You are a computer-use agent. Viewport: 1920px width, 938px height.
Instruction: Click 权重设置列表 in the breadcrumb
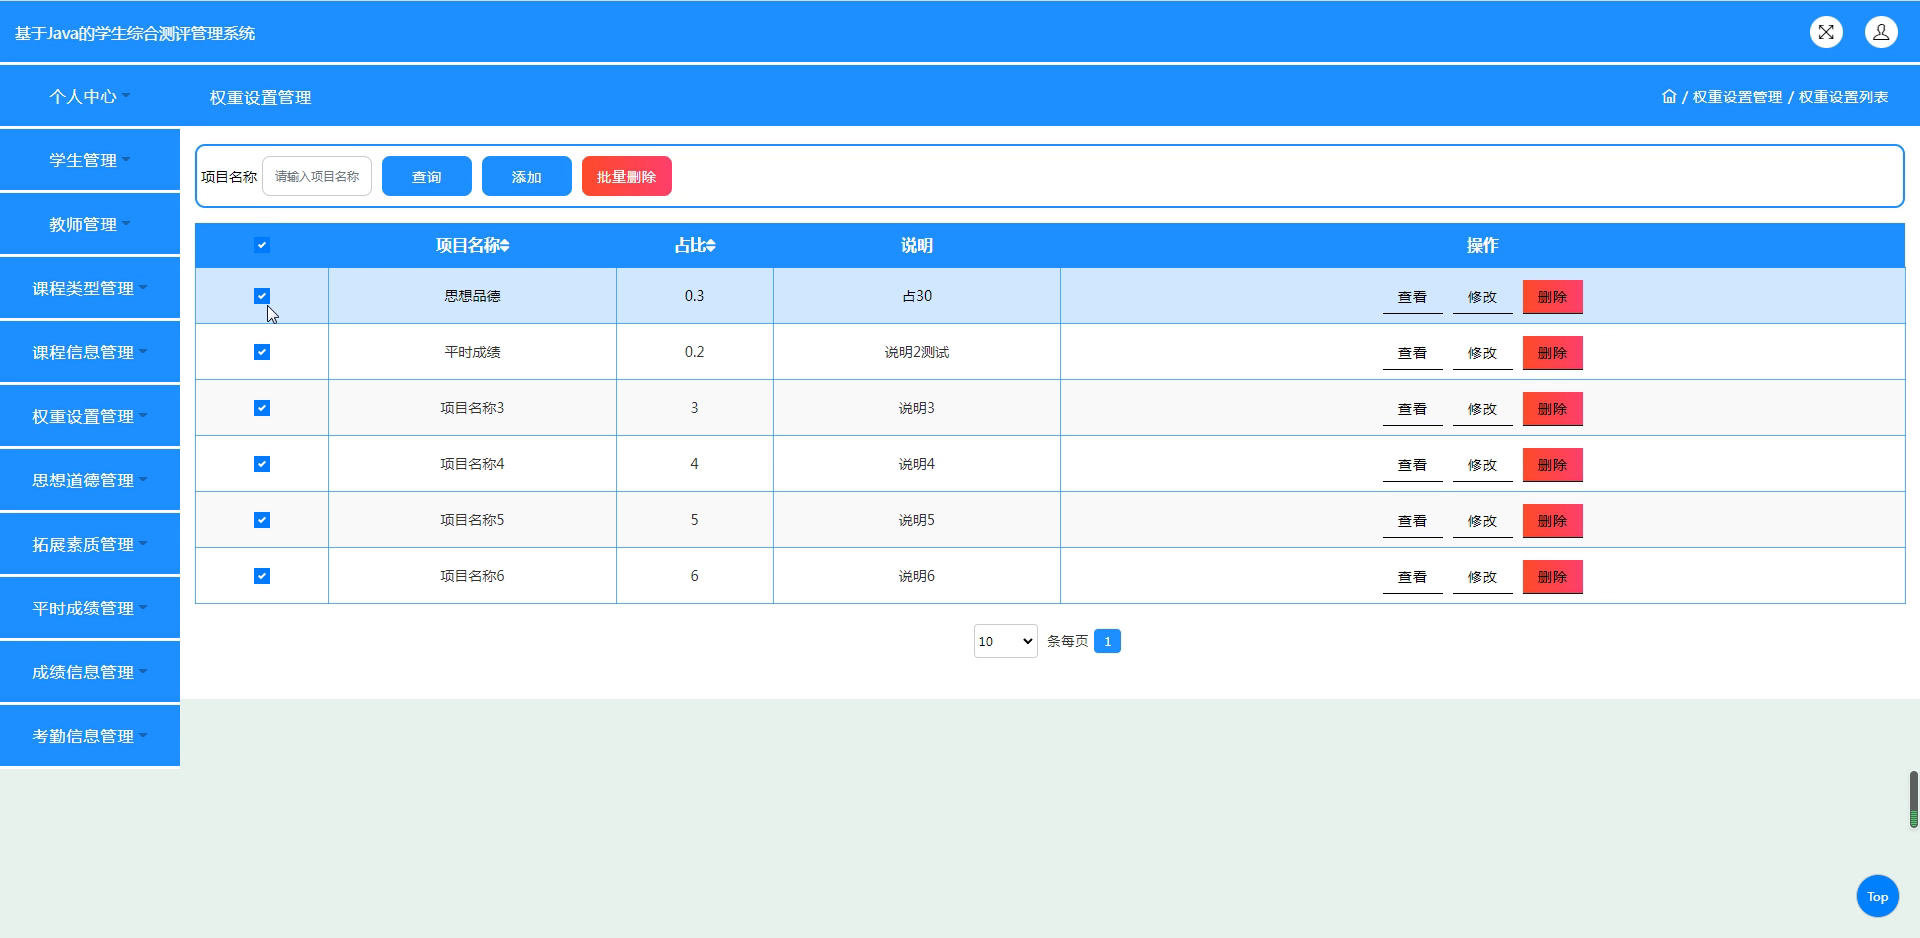(1843, 97)
